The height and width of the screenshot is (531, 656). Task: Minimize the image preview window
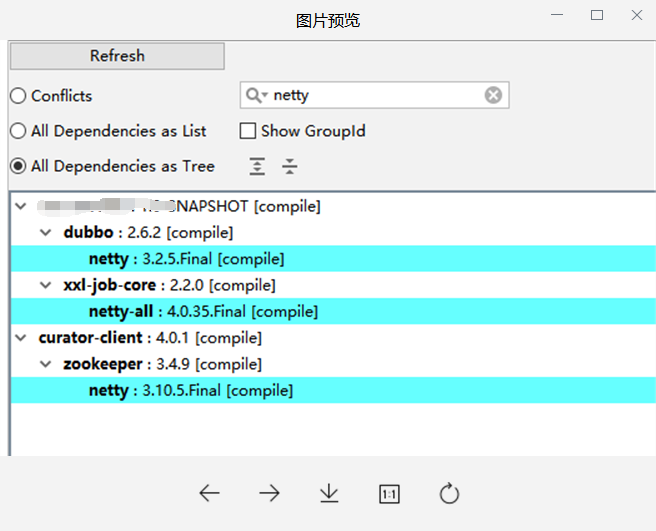click(557, 15)
